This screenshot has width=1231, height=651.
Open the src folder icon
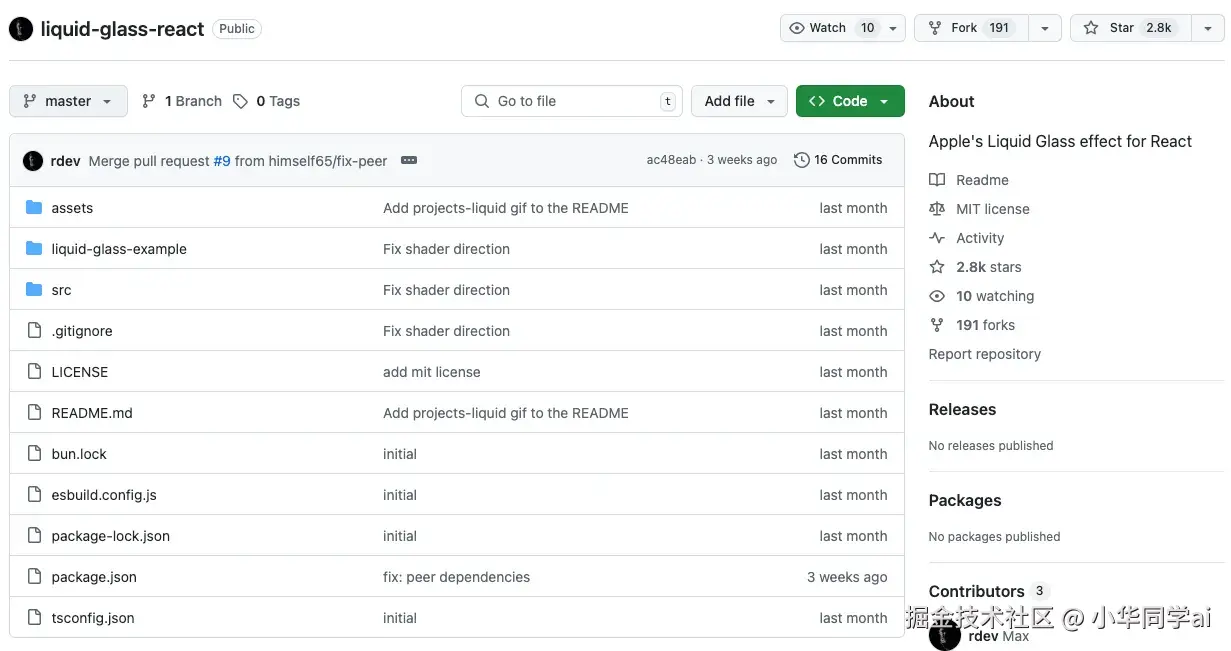34,290
